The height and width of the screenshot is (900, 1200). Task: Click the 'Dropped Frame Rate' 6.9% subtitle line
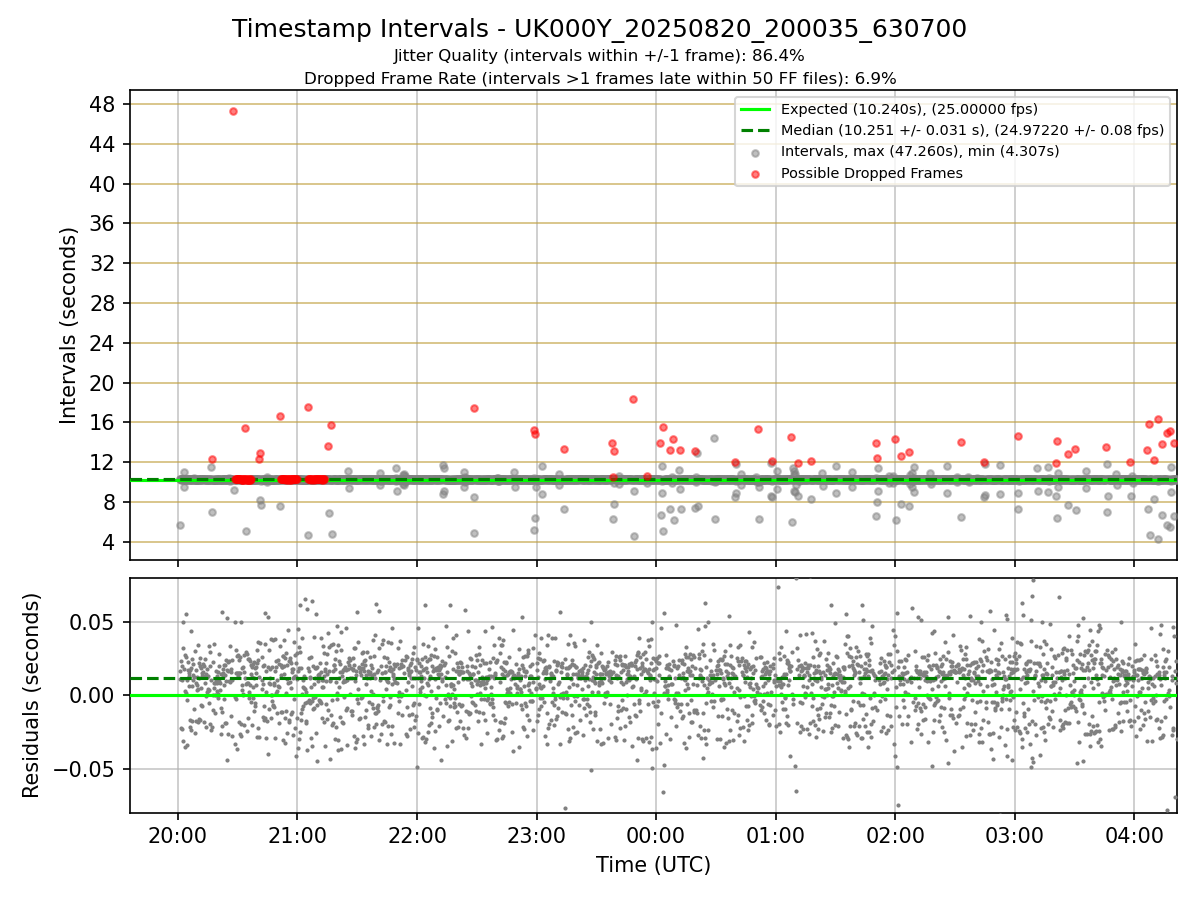click(x=599, y=78)
